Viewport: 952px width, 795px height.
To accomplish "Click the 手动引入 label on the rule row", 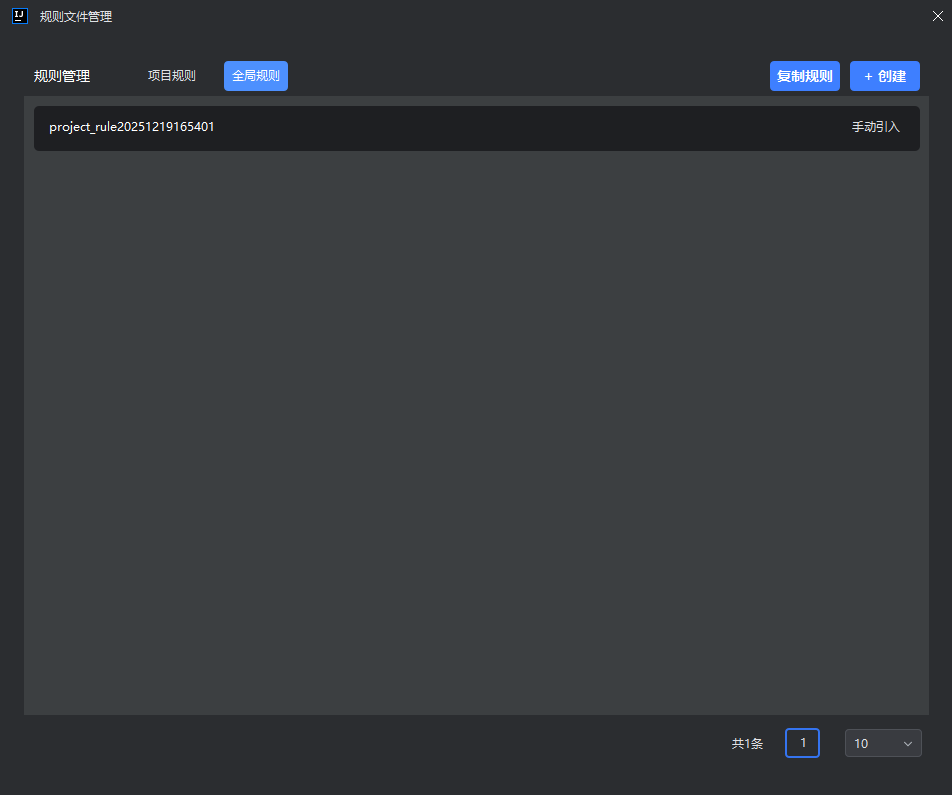I will point(875,127).
